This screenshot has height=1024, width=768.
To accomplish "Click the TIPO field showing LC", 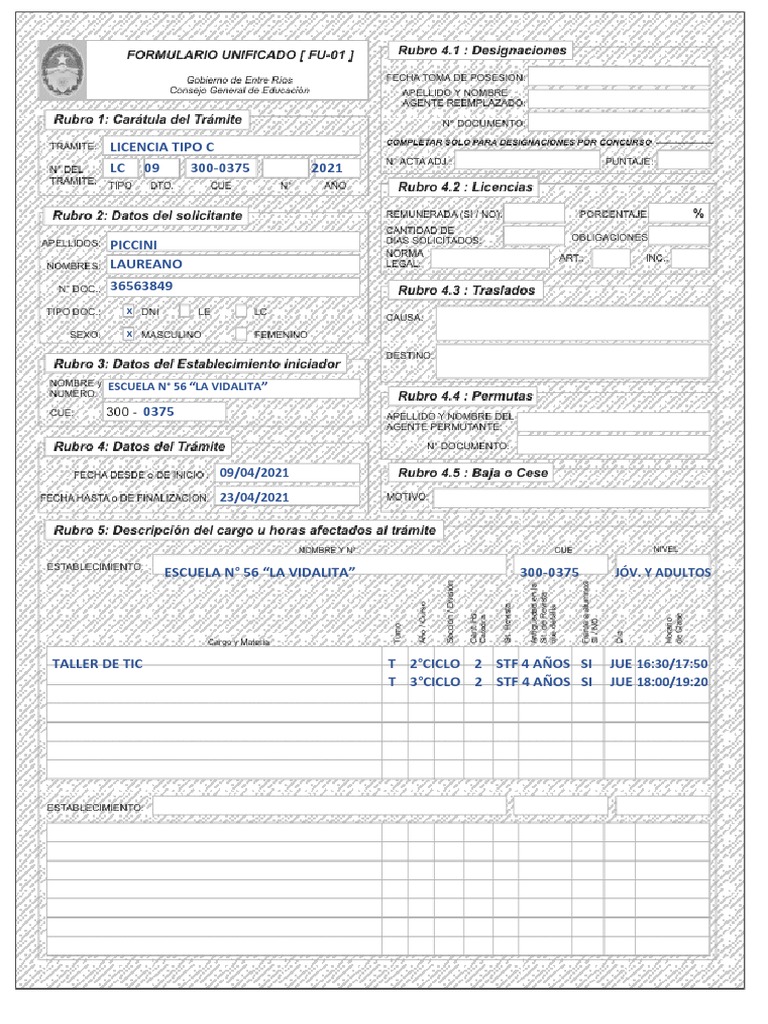I will pos(121,168).
